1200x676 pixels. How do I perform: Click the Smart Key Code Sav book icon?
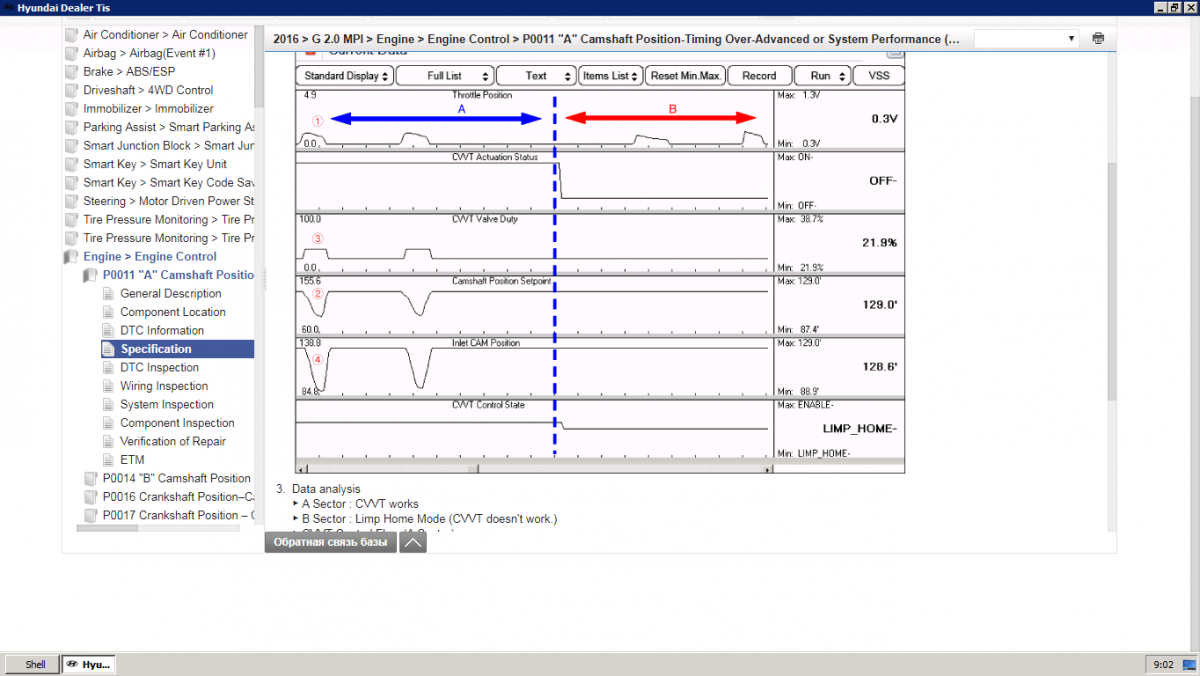click(x=71, y=183)
